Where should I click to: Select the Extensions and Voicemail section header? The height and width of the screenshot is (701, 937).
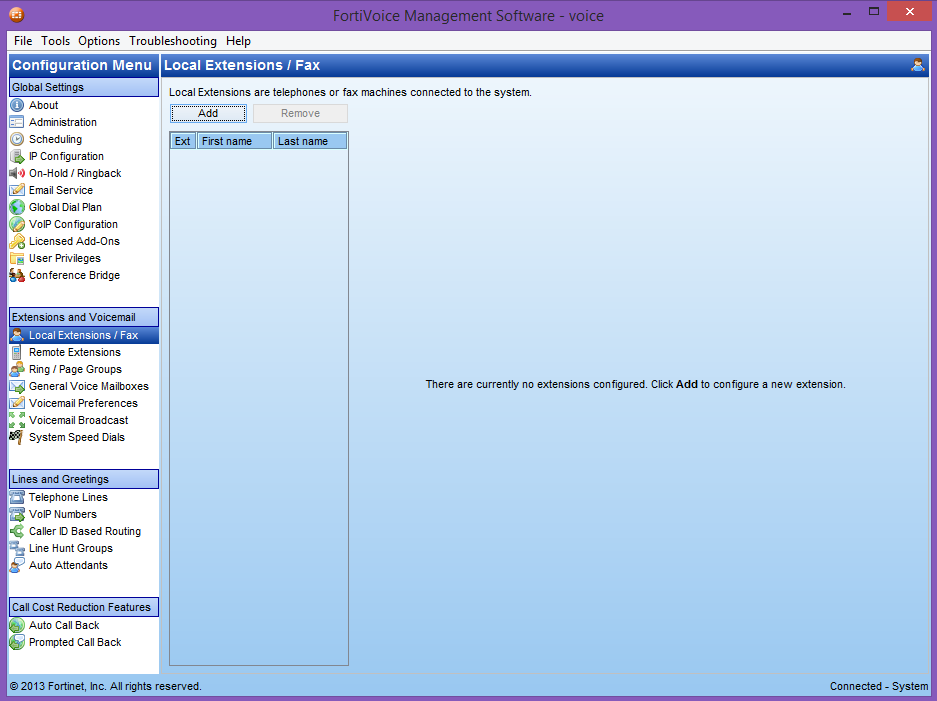(84, 317)
